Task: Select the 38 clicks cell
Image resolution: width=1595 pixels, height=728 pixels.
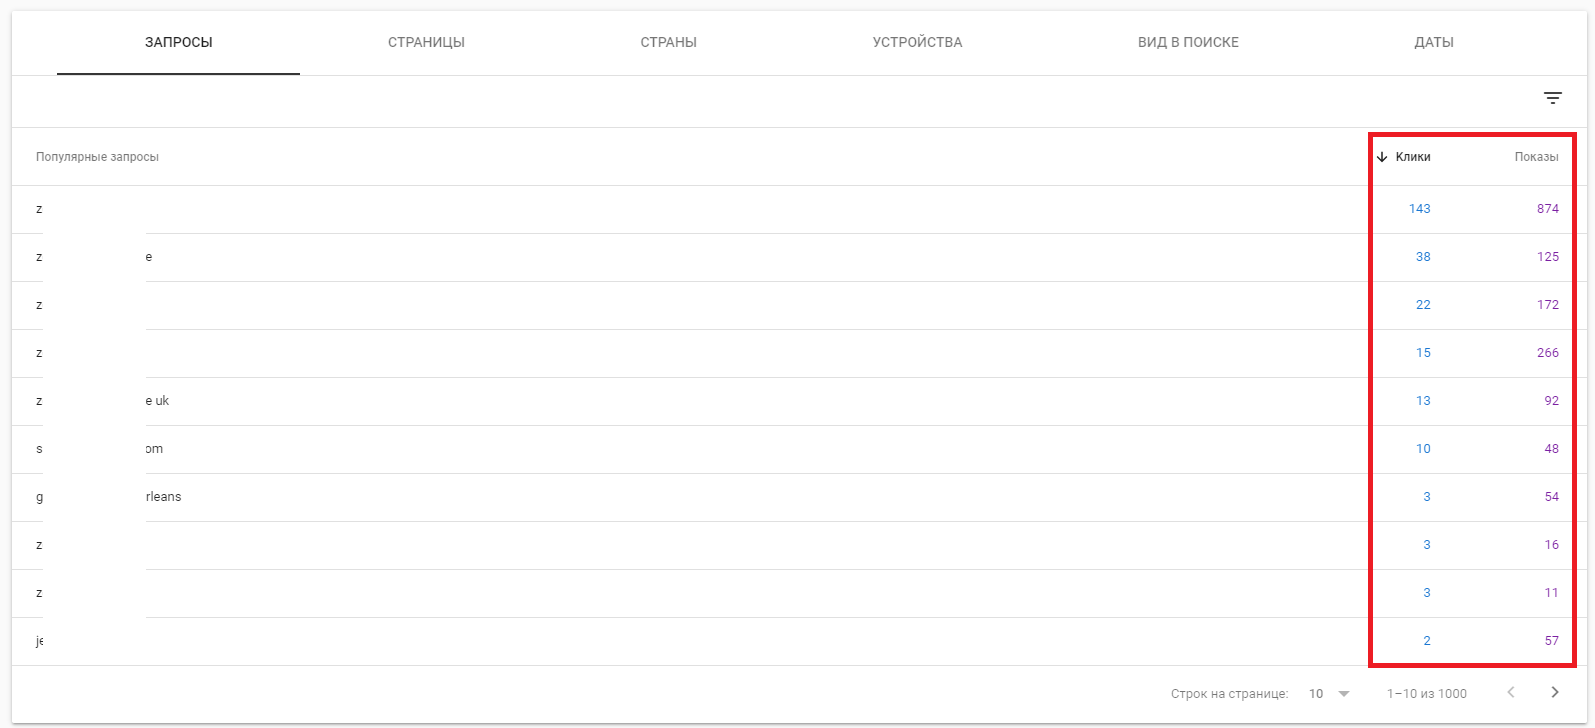Action: 1422,257
